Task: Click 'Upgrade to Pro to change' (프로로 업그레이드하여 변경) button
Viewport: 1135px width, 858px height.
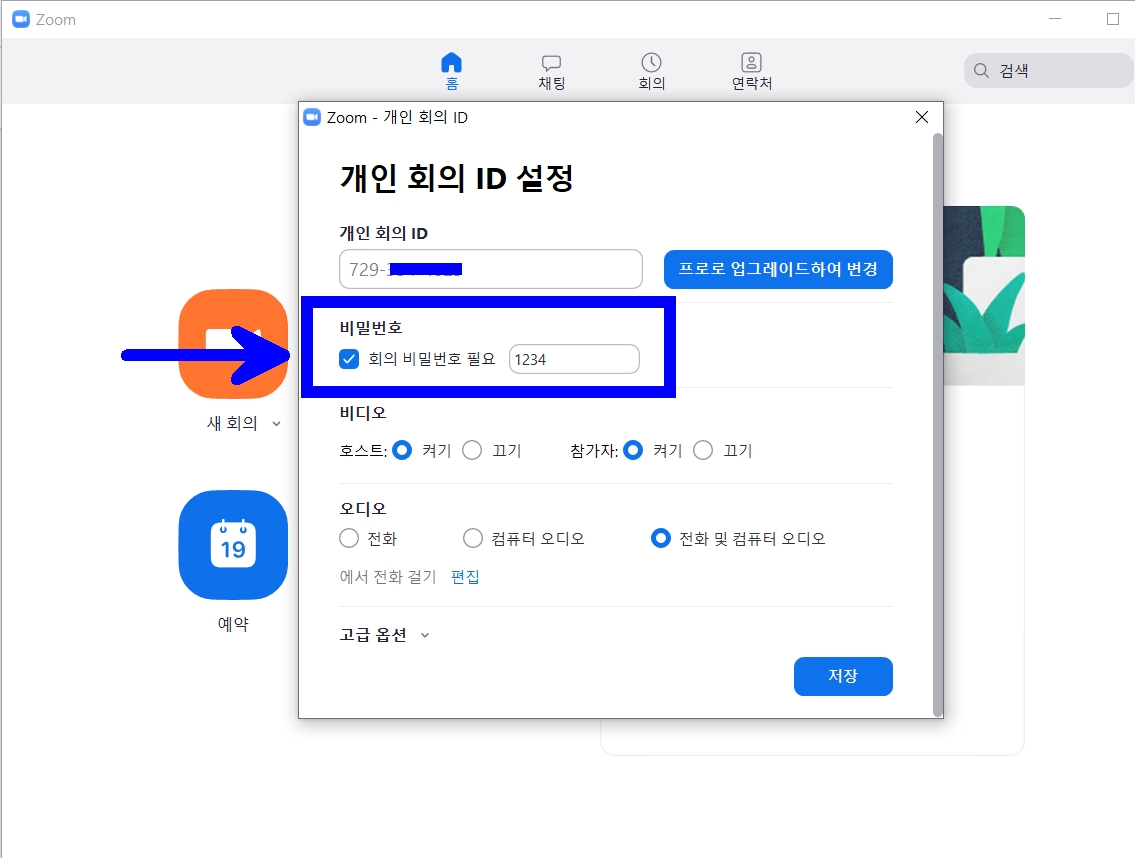Action: click(778, 269)
